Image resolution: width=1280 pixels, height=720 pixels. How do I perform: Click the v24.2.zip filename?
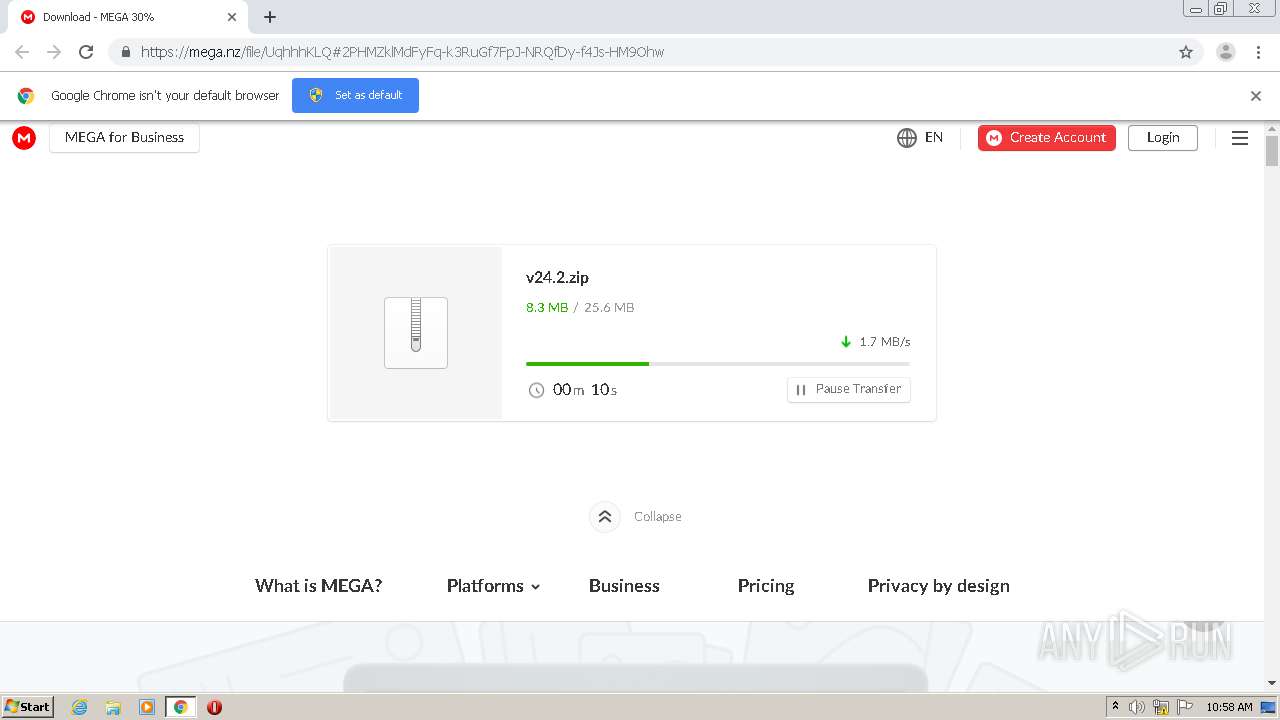pyautogui.click(x=557, y=278)
